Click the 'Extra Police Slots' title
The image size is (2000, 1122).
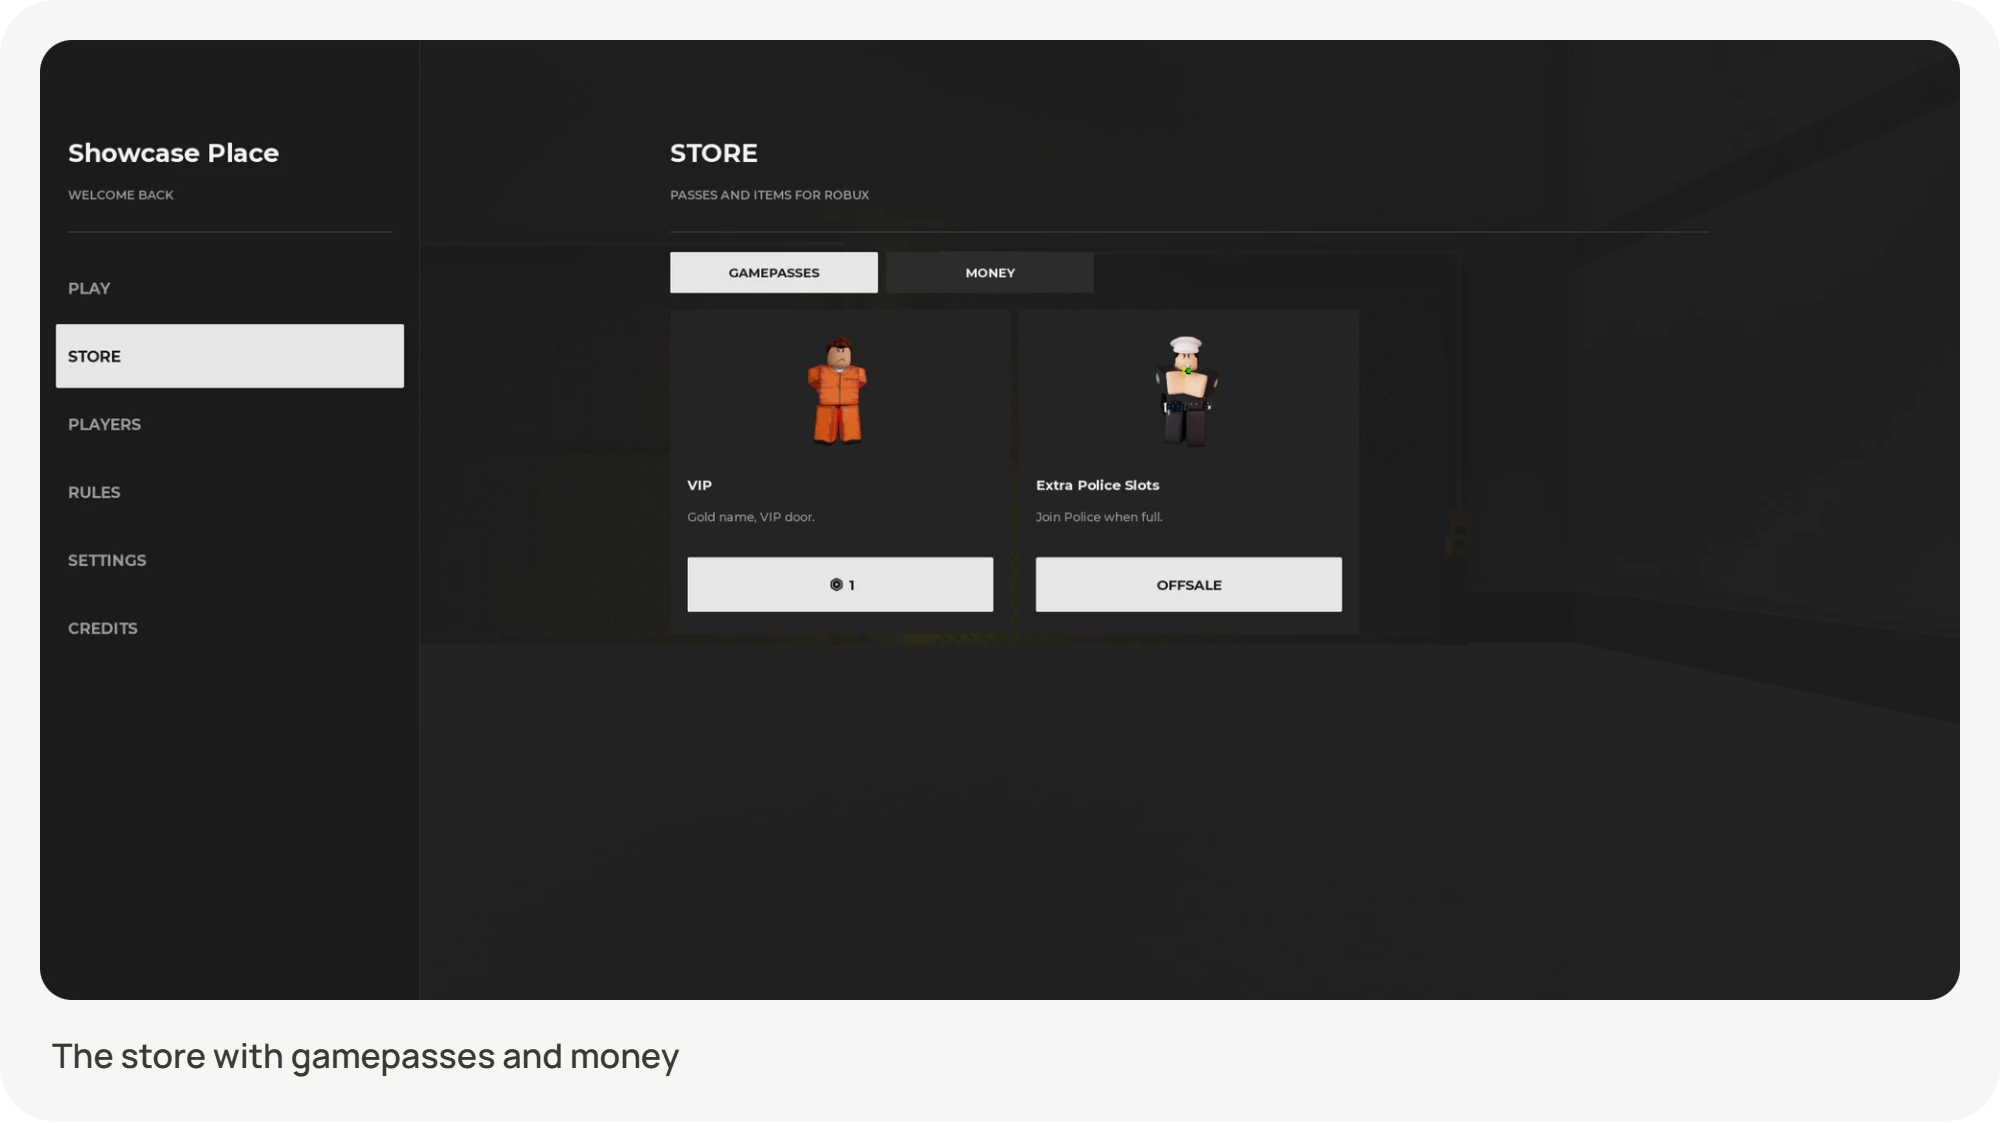1097,485
